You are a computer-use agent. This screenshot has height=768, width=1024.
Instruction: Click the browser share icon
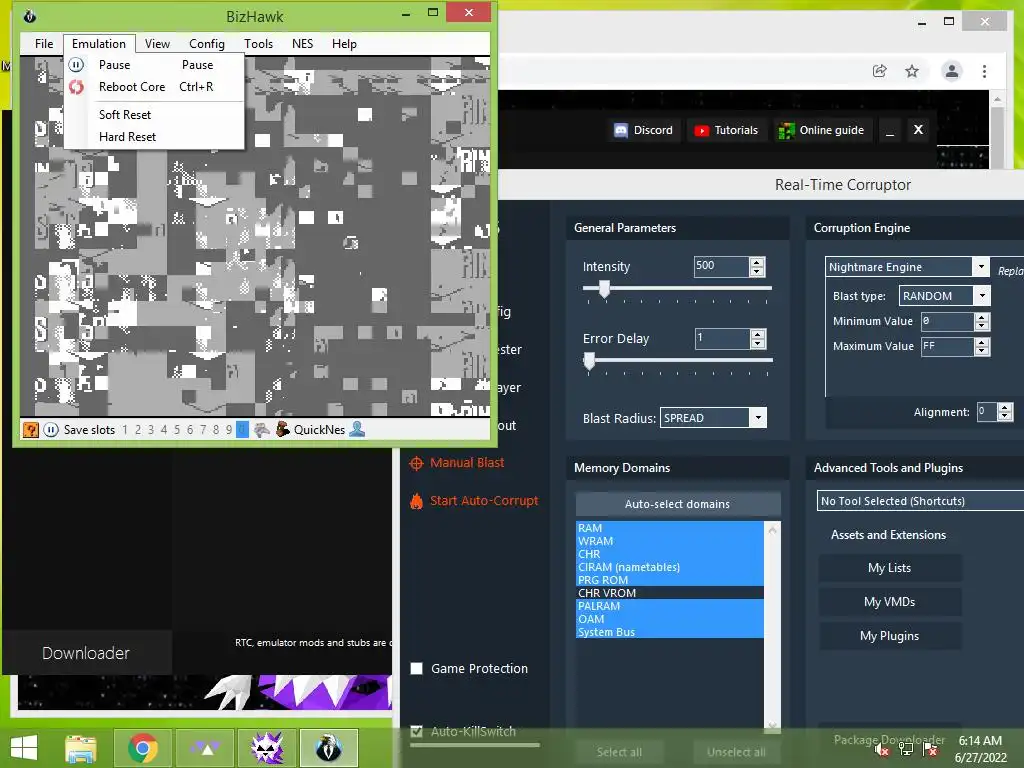click(x=880, y=71)
